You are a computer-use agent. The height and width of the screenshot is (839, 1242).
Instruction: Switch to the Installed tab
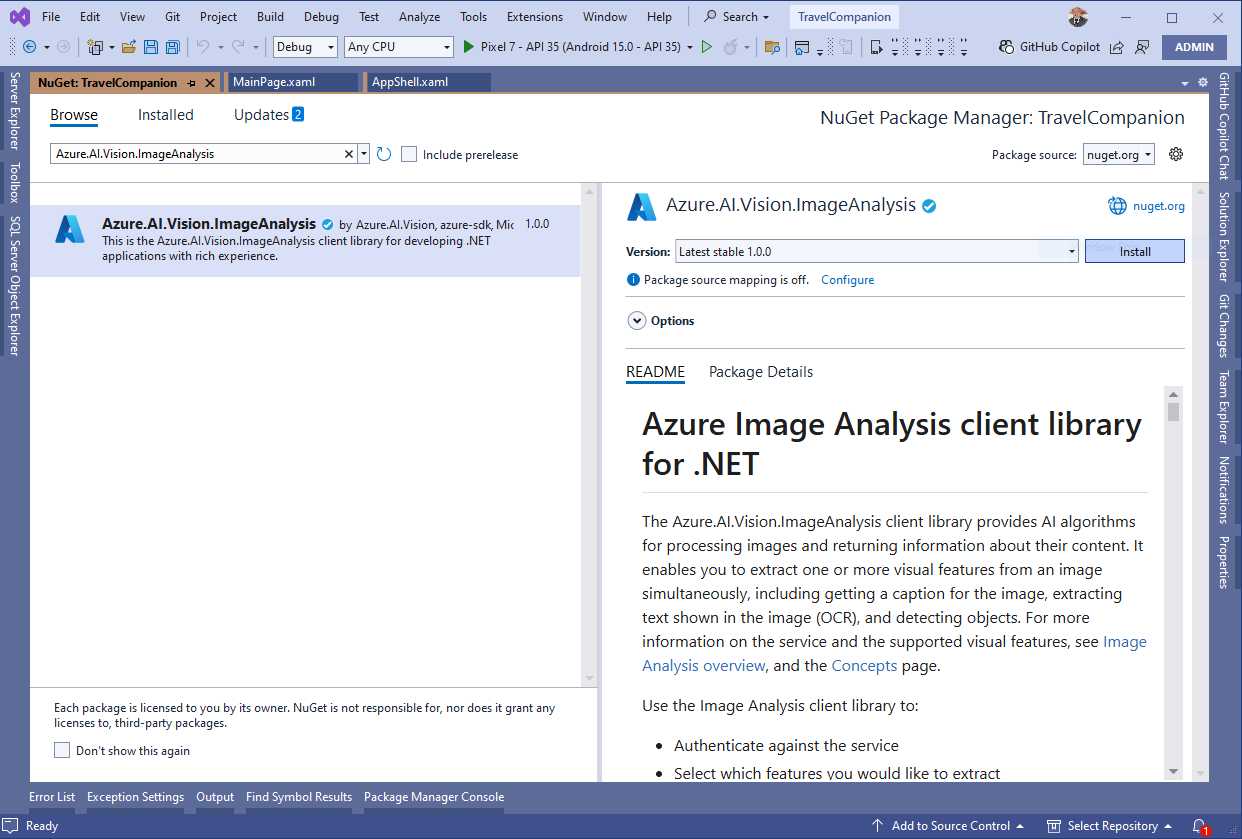click(166, 115)
